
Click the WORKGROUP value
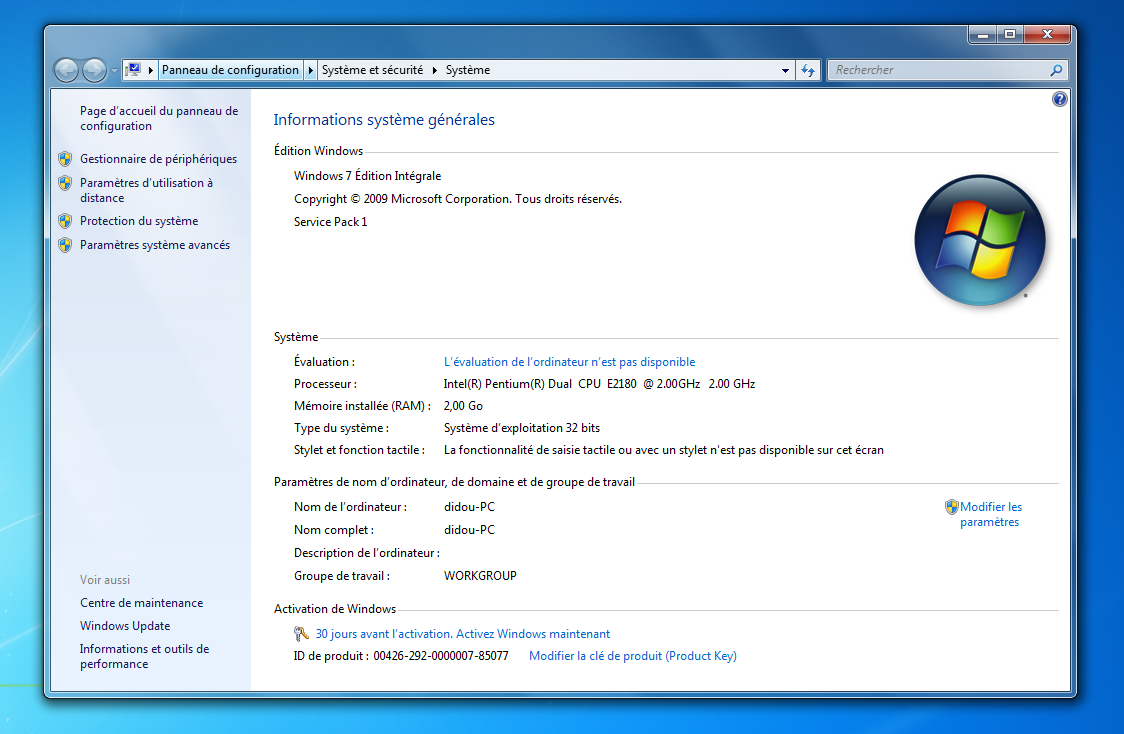tap(480, 576)
